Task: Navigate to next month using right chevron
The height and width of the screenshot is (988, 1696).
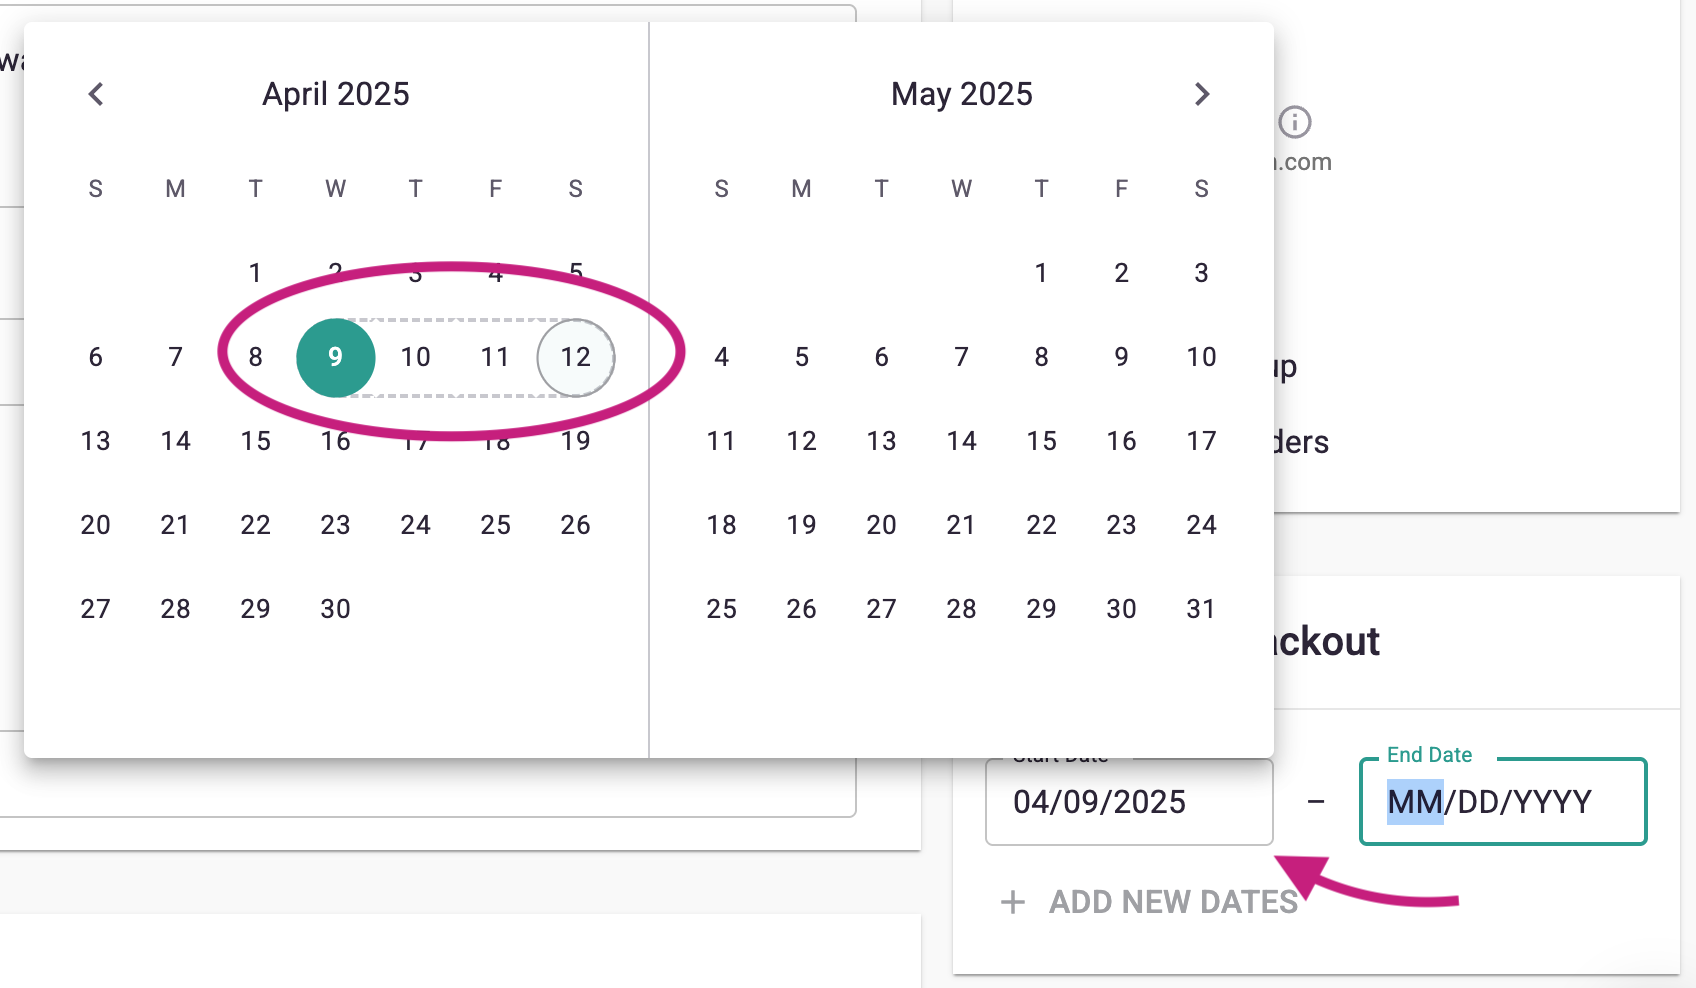Action: (1202, 93)
